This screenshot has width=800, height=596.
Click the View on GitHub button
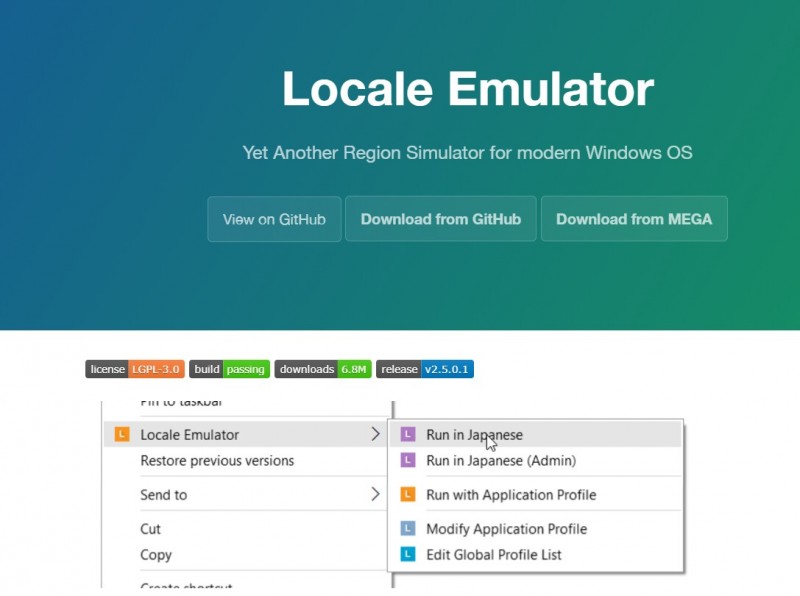(x=274, y=219)
